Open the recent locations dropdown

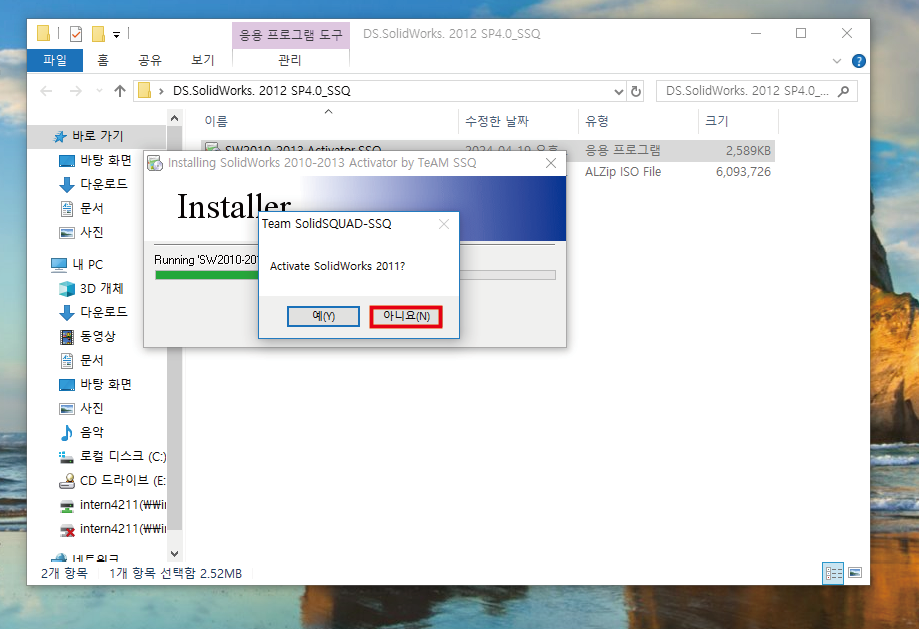click(x=99, y=91)
